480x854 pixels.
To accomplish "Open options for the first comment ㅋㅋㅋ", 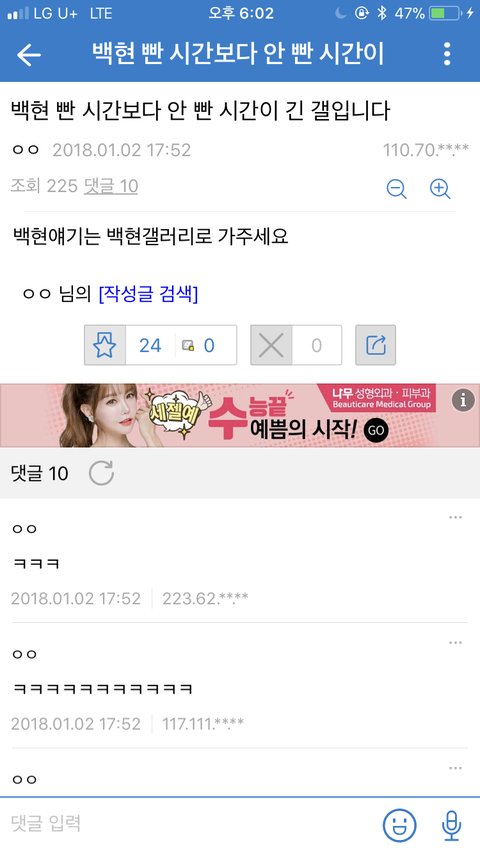I will point(455,517).
